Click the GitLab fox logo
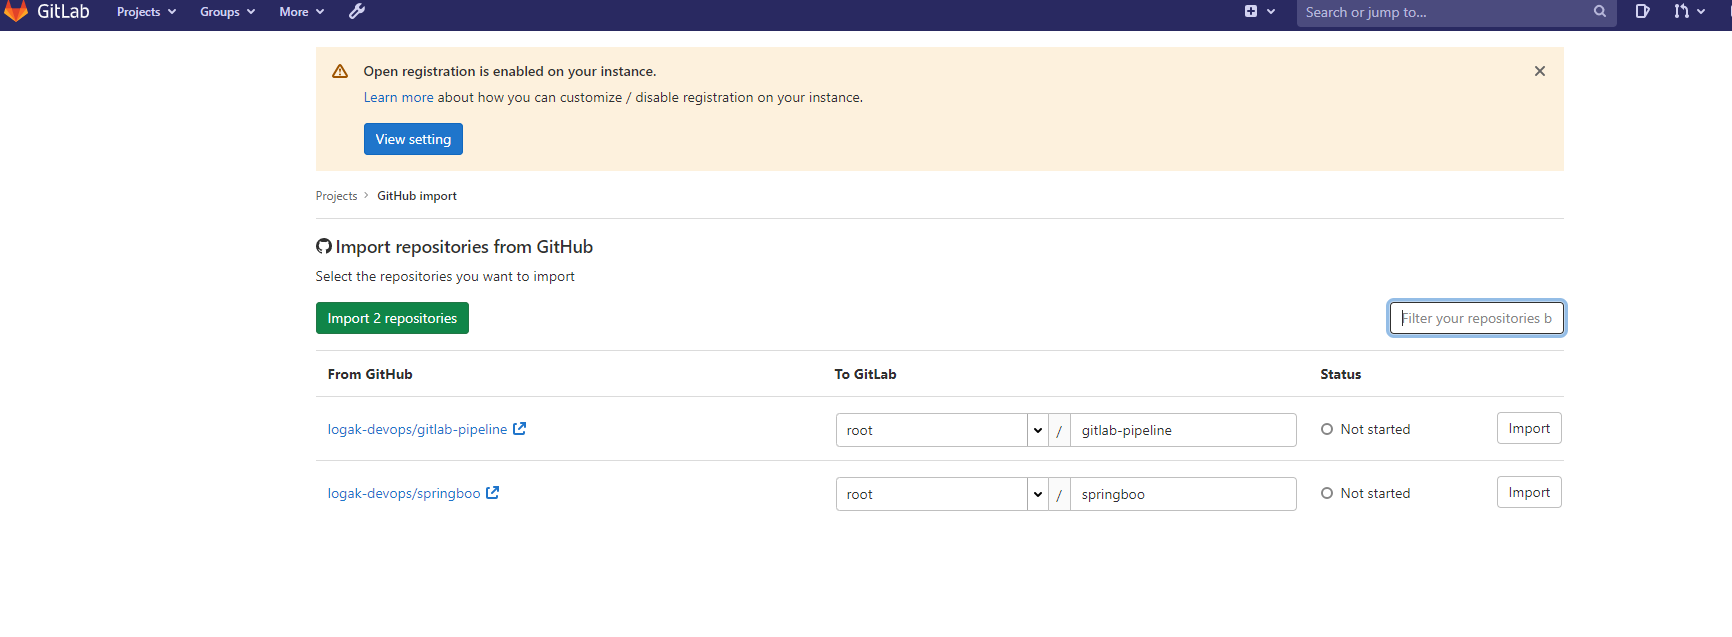This screenshot has height=637, width=1732. tap(16, 11)
